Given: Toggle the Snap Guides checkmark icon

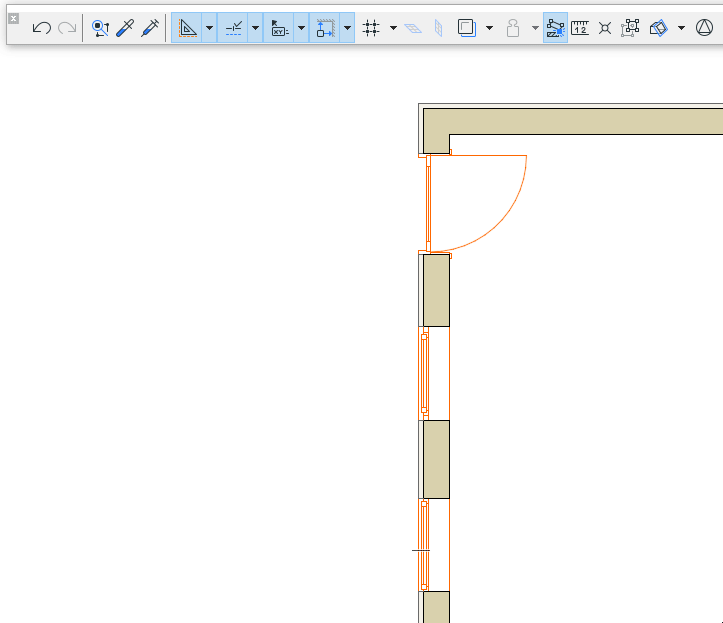Looking at the screenshot, I should [x=233, y=28].
